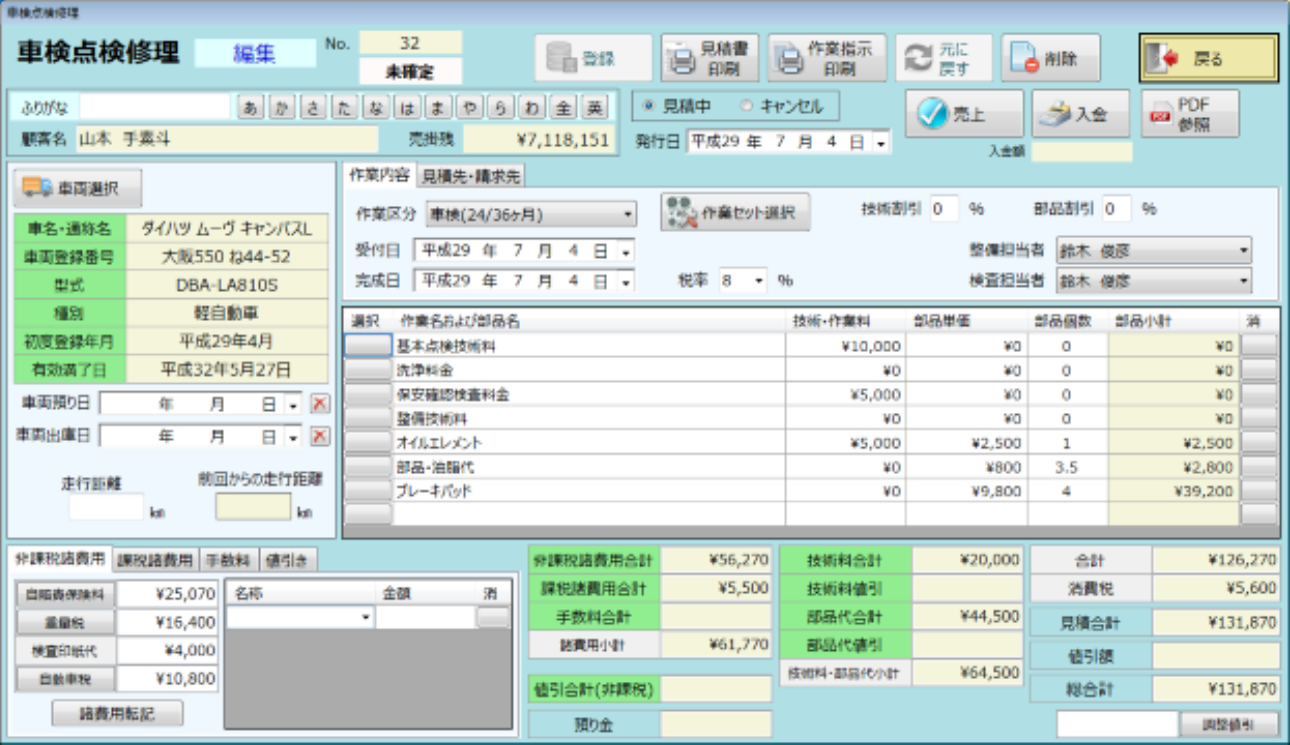This screenshot has height=745, width=1290.
Task: Filter customers by は kana button
Action: click(407, 108)
